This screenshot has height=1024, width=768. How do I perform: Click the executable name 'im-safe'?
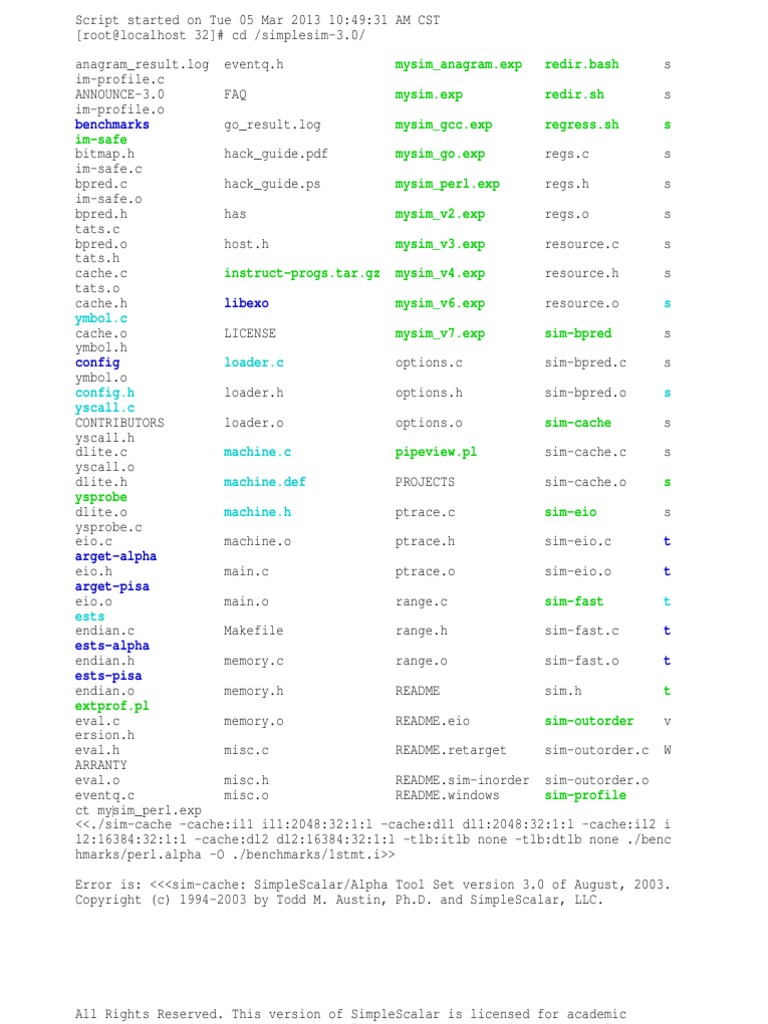point(101,140)
